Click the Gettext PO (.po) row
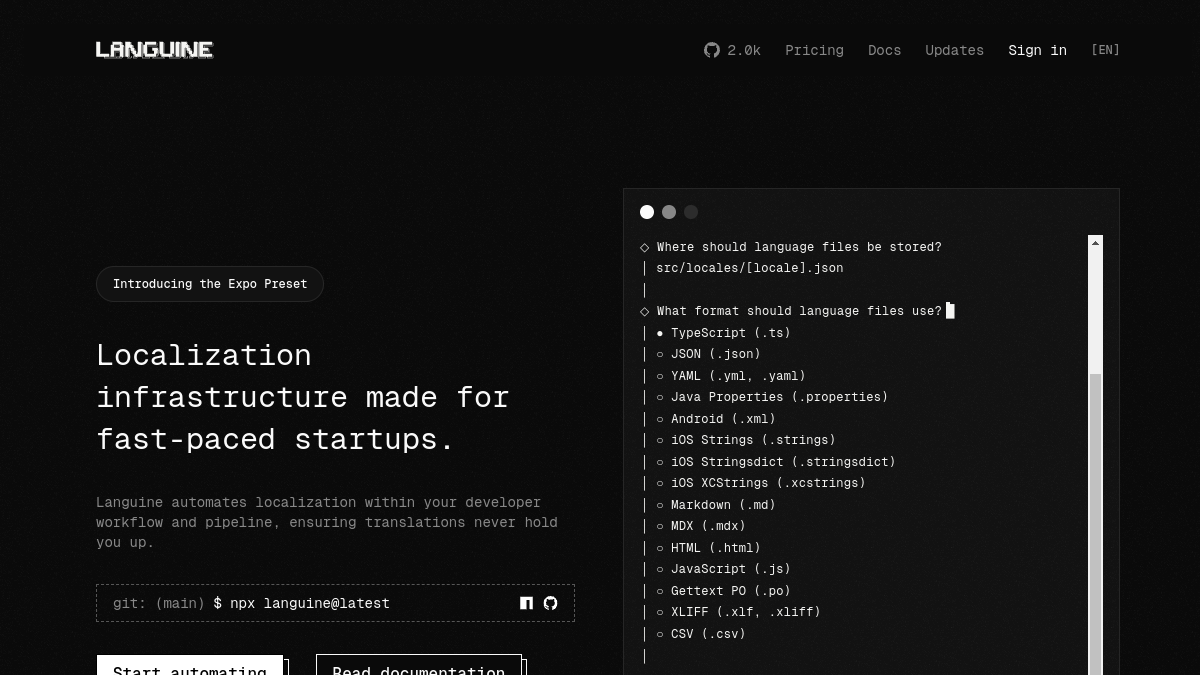Viewport: 1200px width, 675px height. tap(723, 591)
